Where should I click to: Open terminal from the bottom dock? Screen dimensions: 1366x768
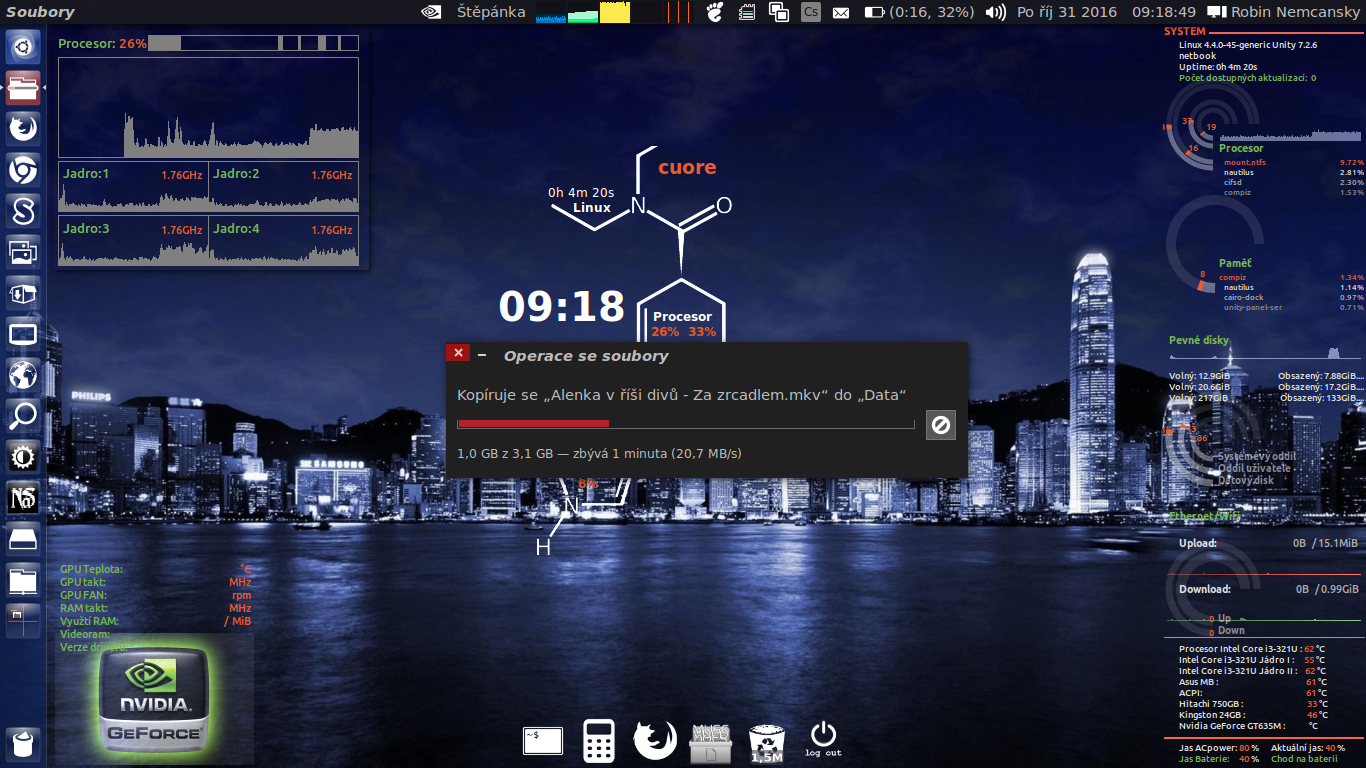coord(542,741)
